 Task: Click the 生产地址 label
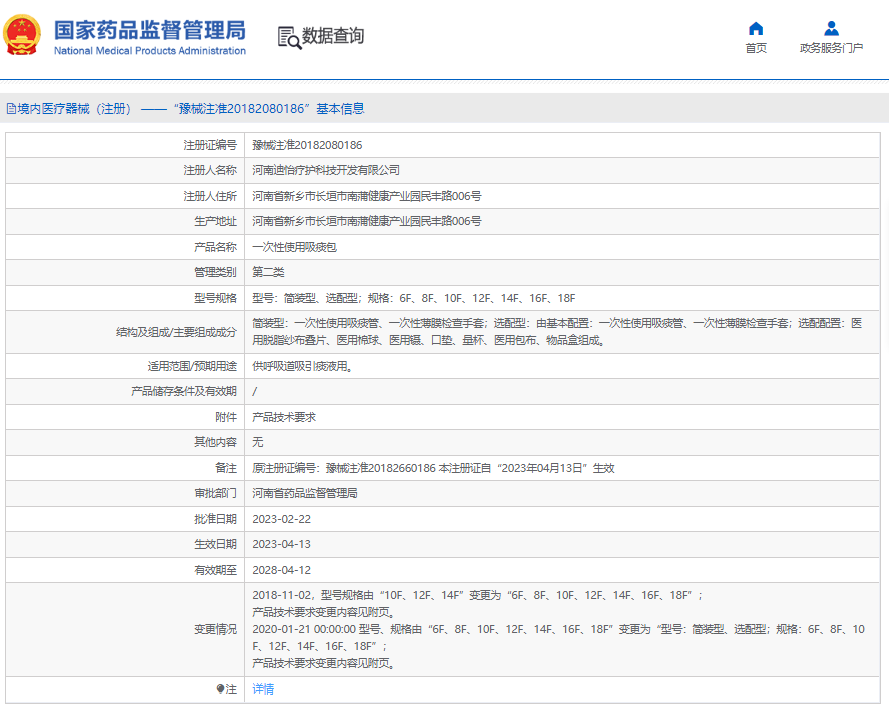[x=215, y=221]
